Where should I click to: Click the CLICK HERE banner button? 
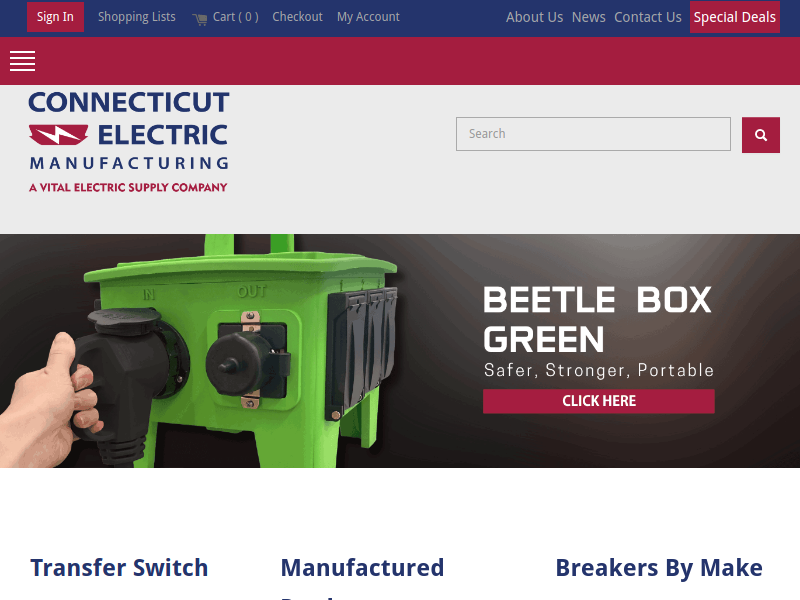coord(598,401)
